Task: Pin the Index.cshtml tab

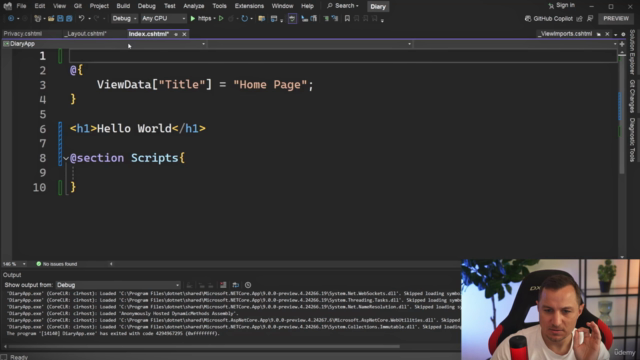Action: click(x=176, y=34)
